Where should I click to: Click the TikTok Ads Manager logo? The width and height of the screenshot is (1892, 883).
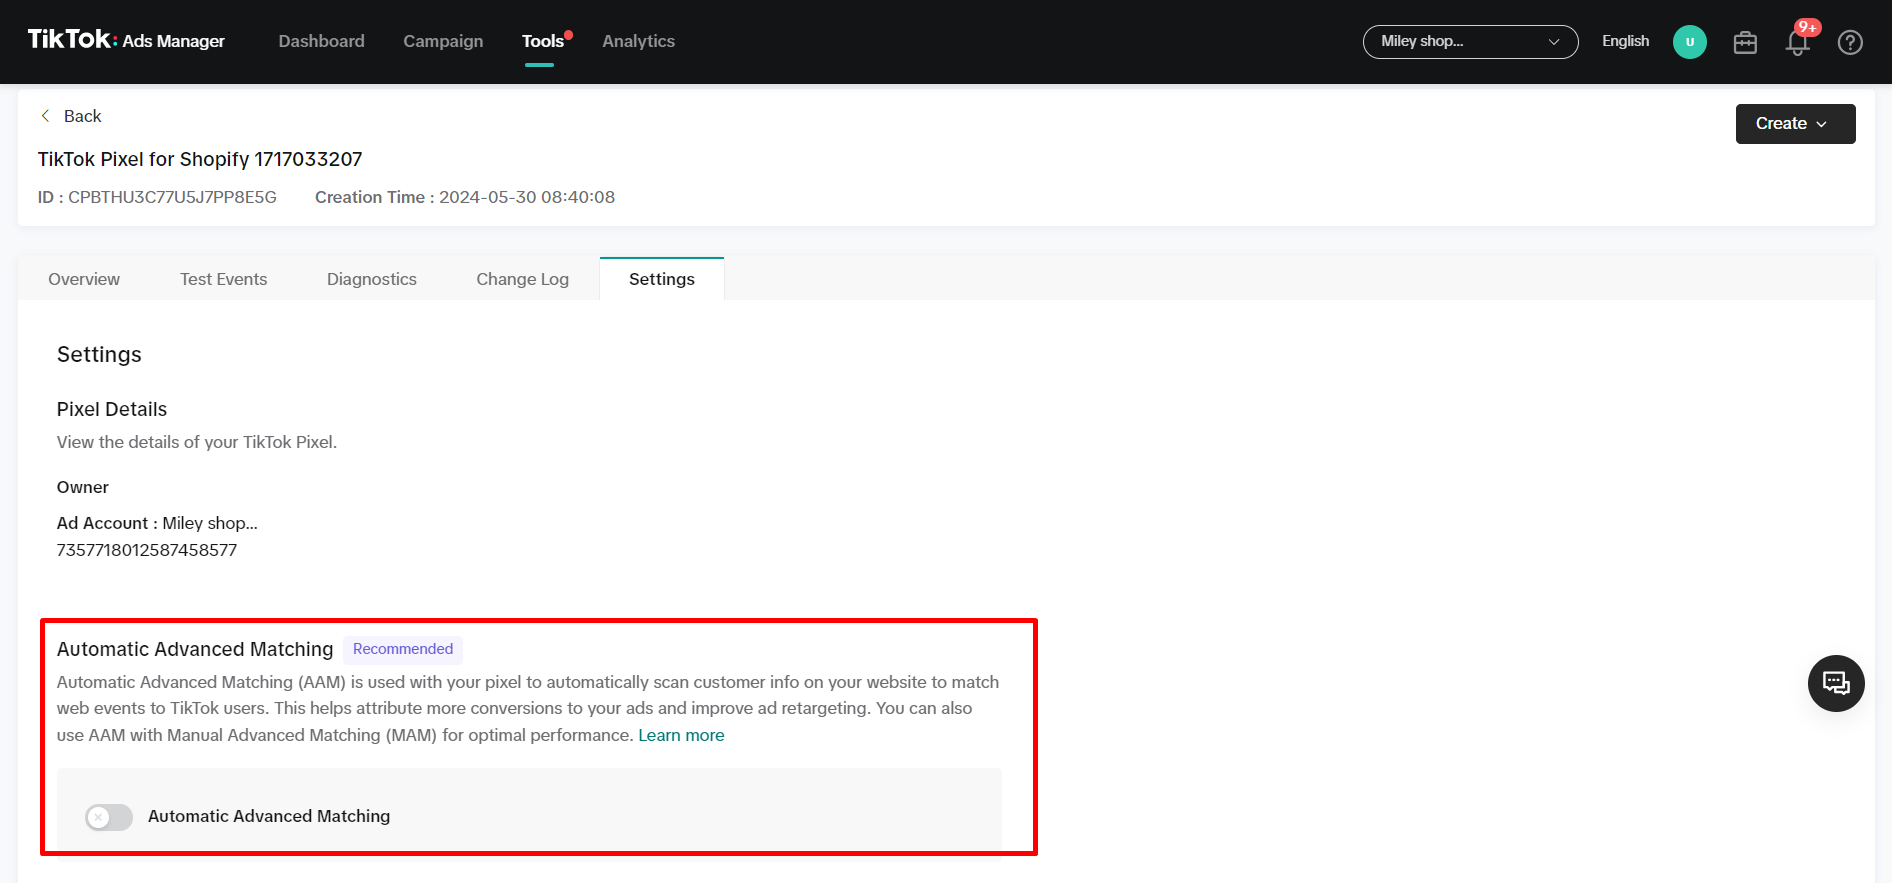pyautogui.click(x=126, y=40)
